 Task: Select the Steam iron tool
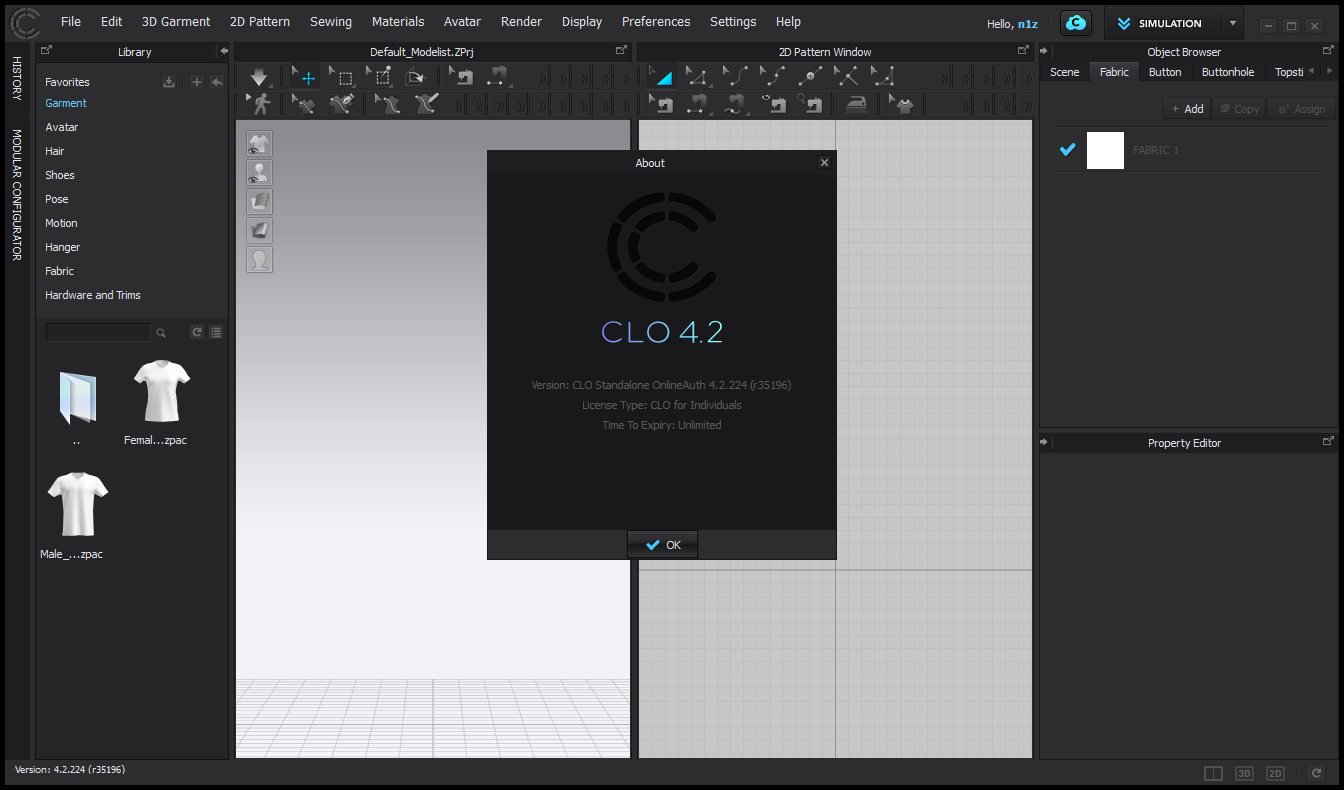[x=856, y=103]
